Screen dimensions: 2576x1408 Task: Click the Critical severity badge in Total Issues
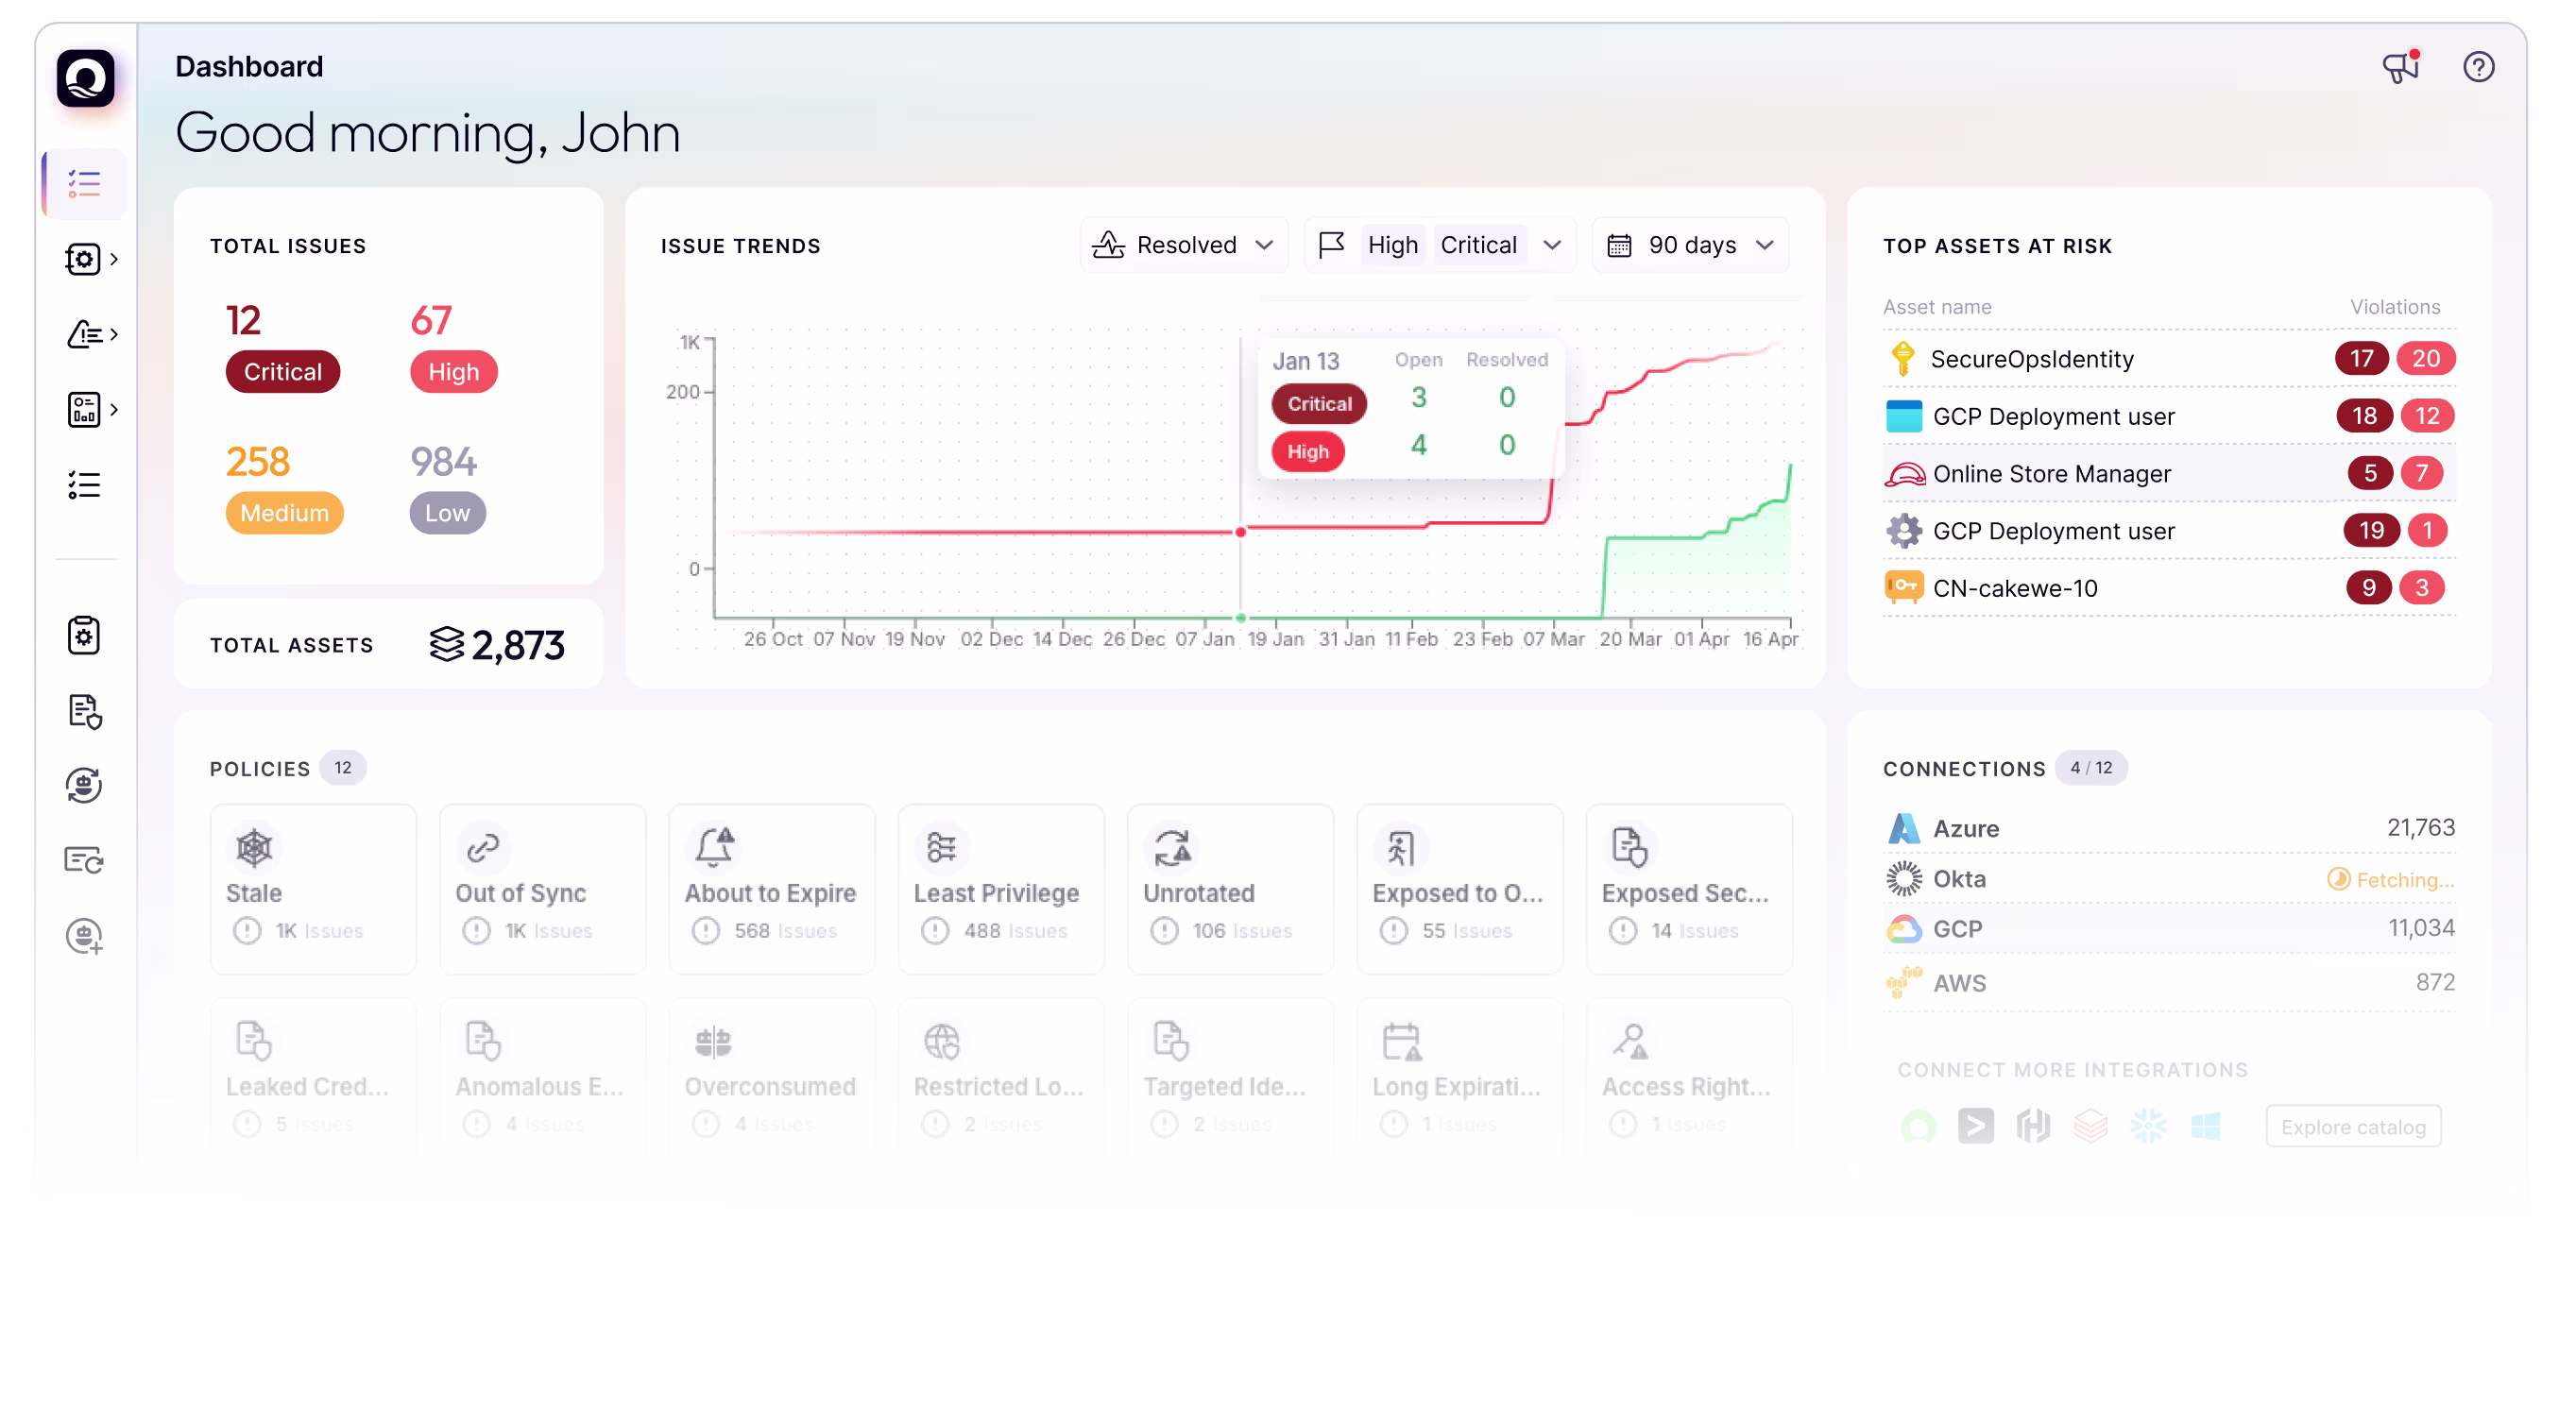283,372
